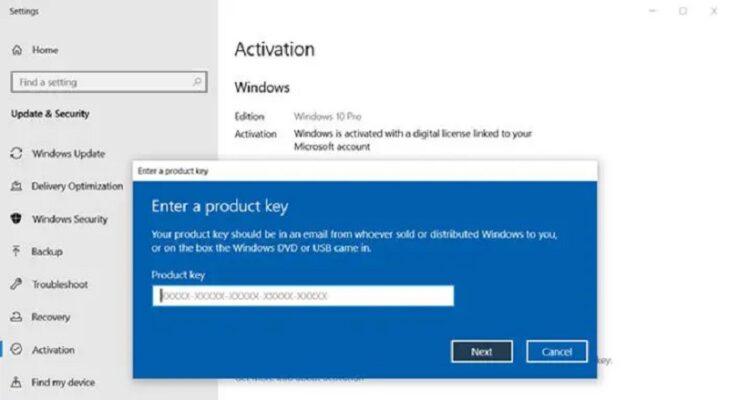Click the Find my device icon
The image size is (729, 400).
(x=17, y=382)
